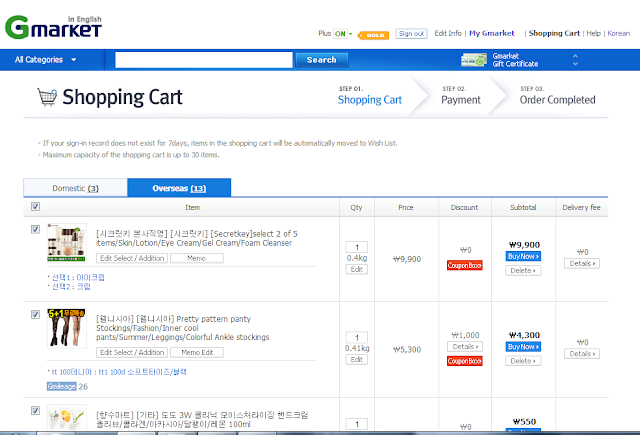Click the Gmarket logo
Screen dimensions: 640x435
pos(53,27)
